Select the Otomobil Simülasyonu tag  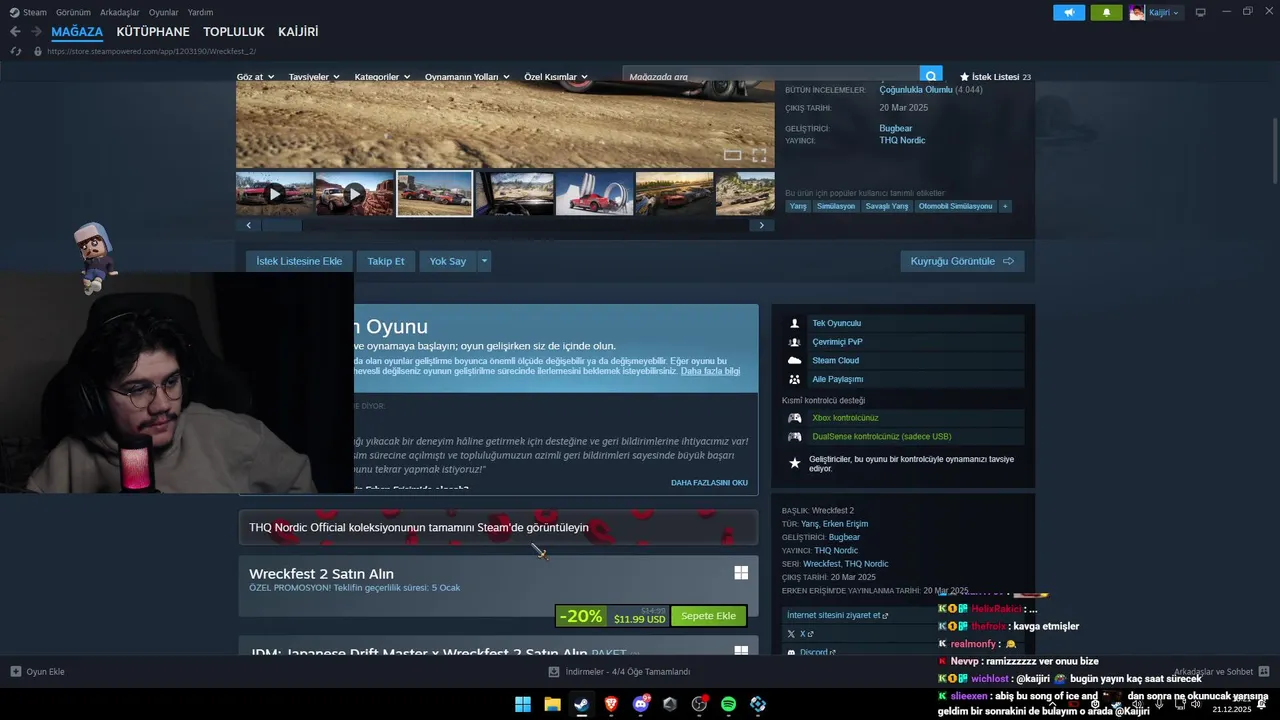coord(956,206)
